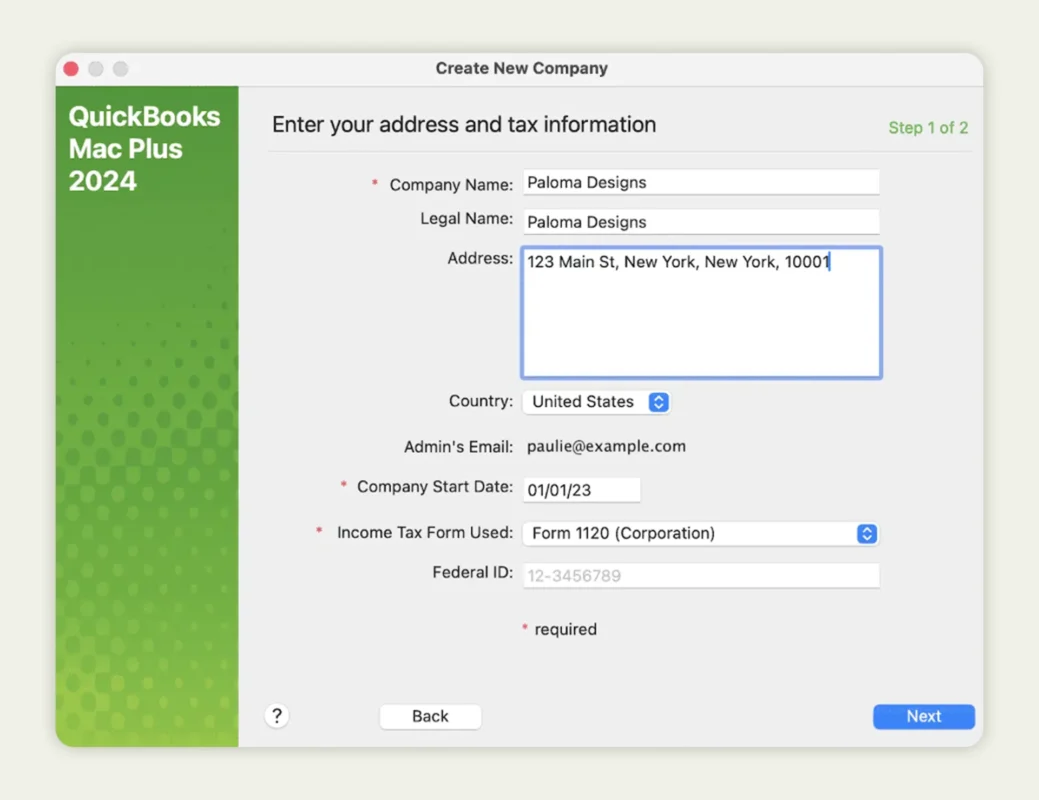Click the Legal Name input field
1039x800 pixels.
[x=700, y=221]
